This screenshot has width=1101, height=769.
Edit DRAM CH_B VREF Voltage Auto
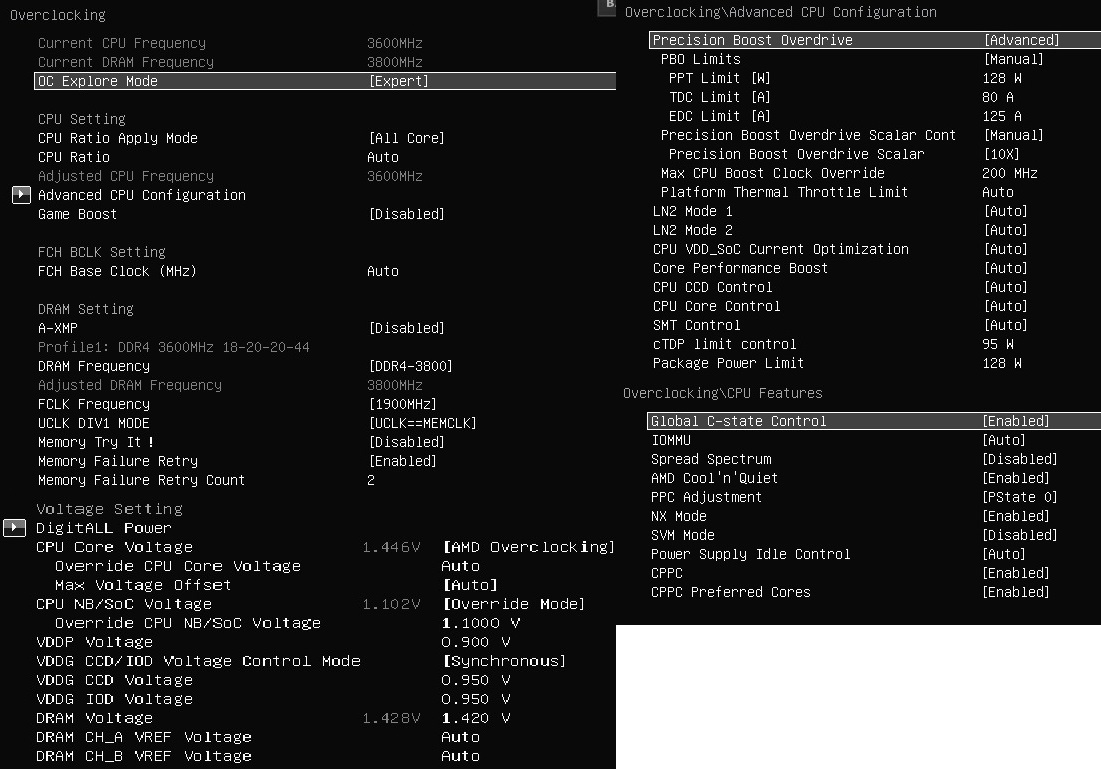(x=460, y=756)
